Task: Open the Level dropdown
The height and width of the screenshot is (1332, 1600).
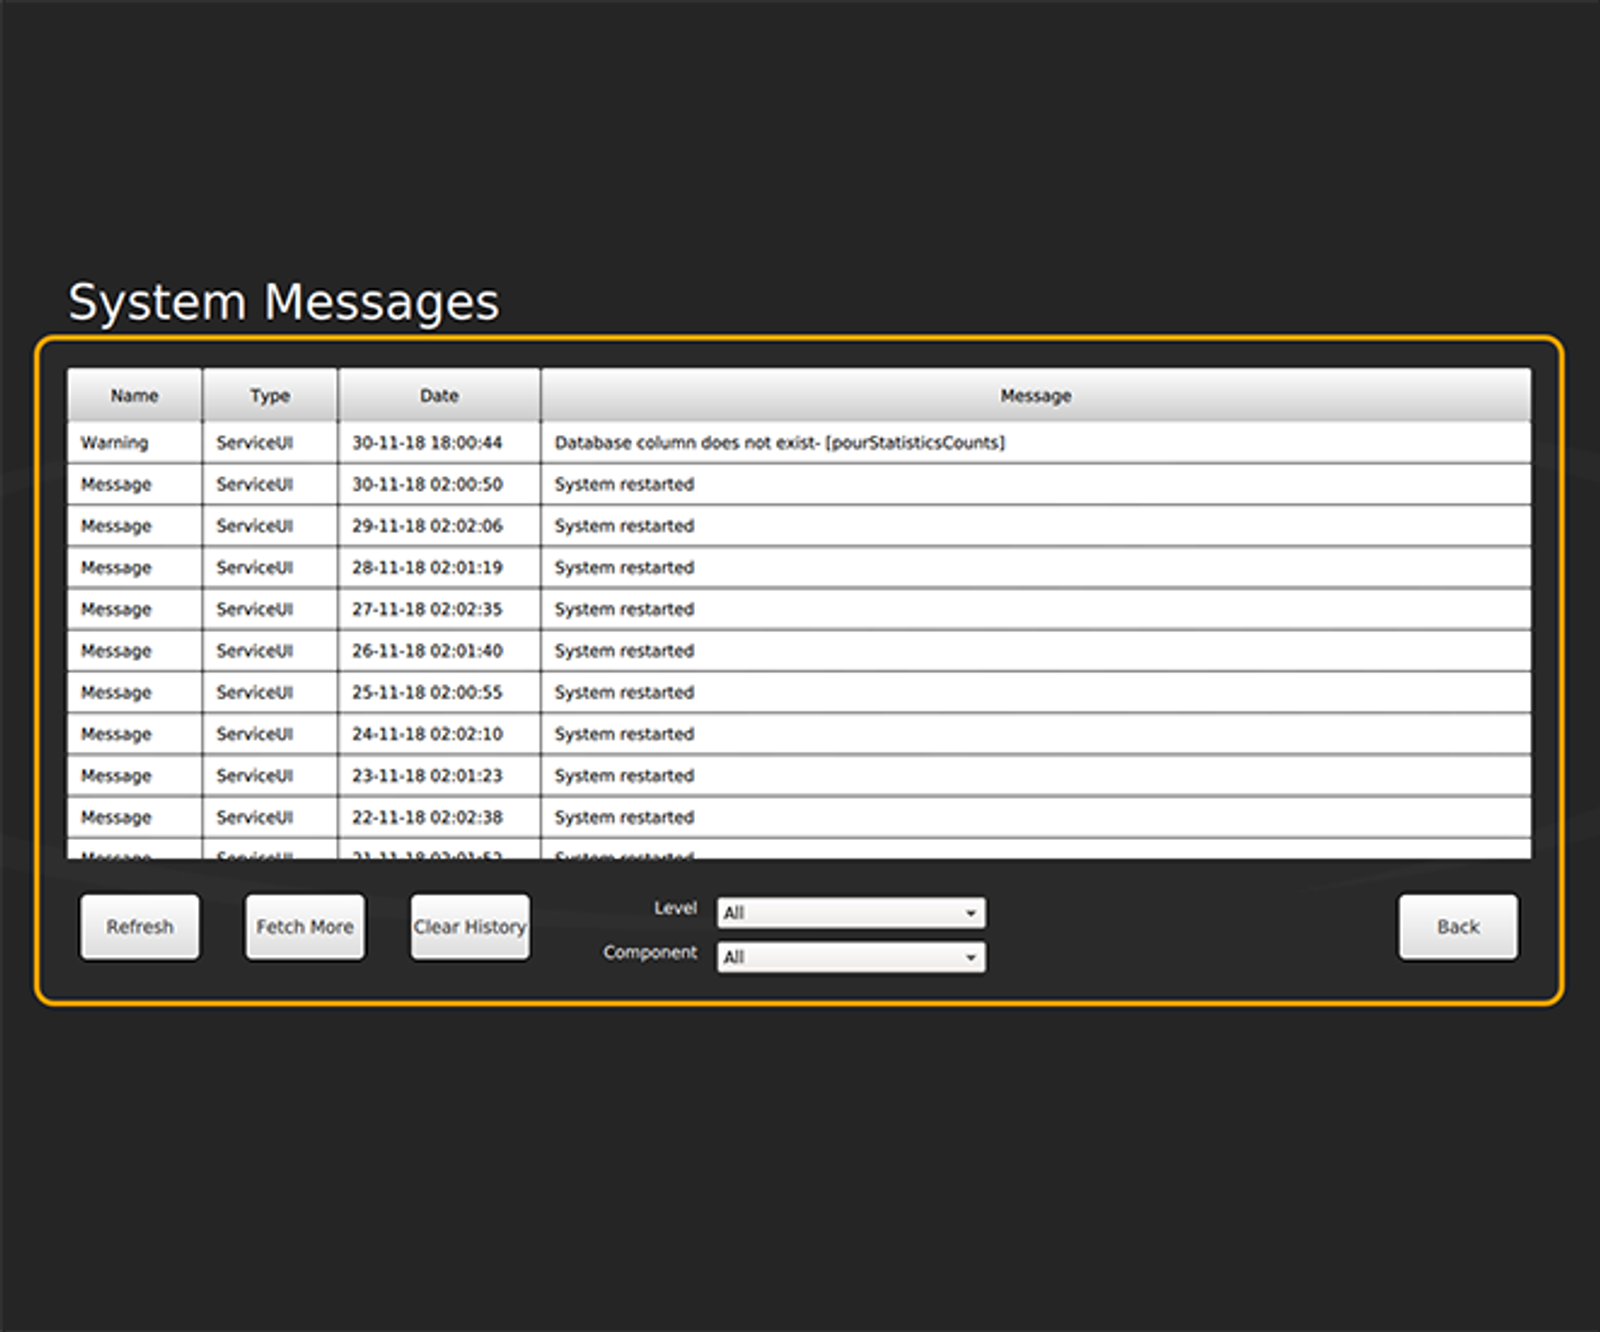Action: [851, 912]
